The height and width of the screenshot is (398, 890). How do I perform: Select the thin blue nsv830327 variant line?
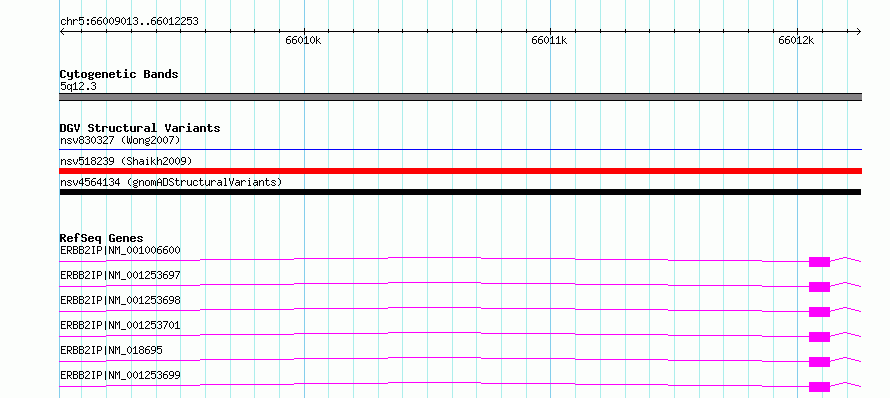pos(461,150)
